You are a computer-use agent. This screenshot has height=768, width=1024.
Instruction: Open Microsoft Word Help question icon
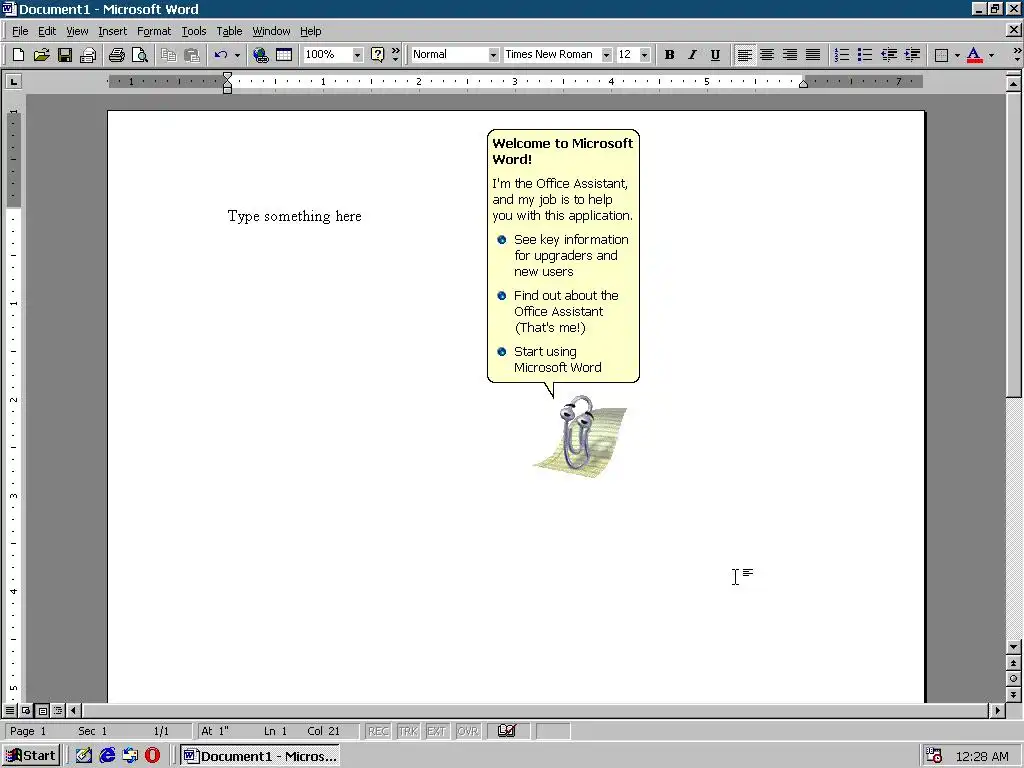(x=377, y=55)
